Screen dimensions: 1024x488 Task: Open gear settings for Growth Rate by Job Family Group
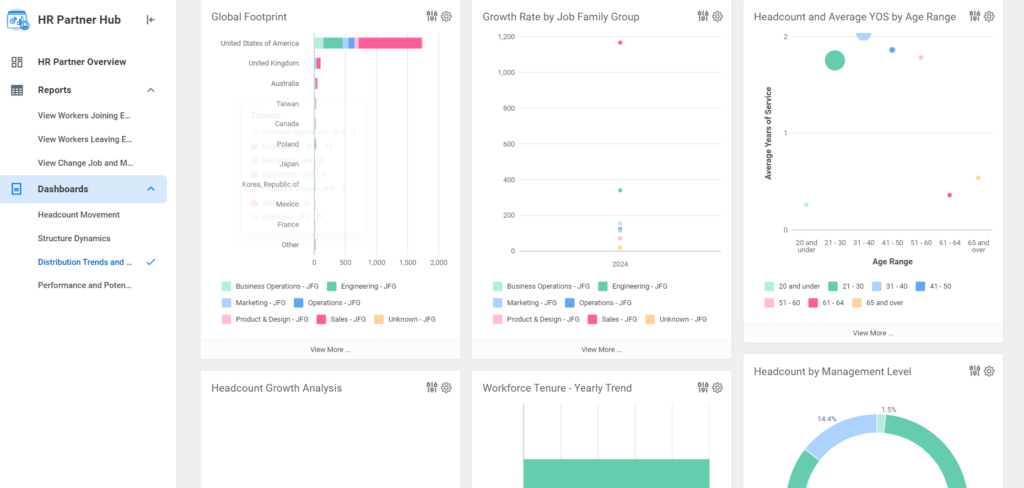tap(717, 16)
